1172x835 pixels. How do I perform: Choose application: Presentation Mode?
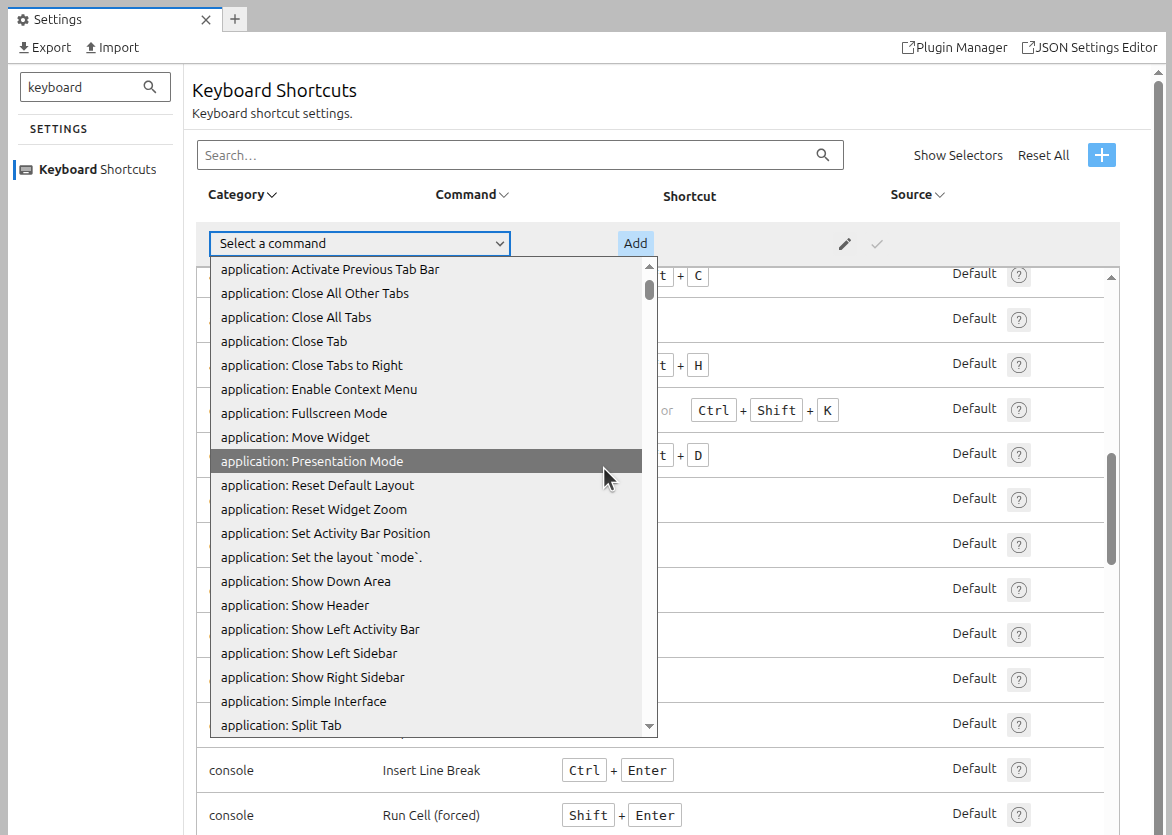[x=426, y=461]
